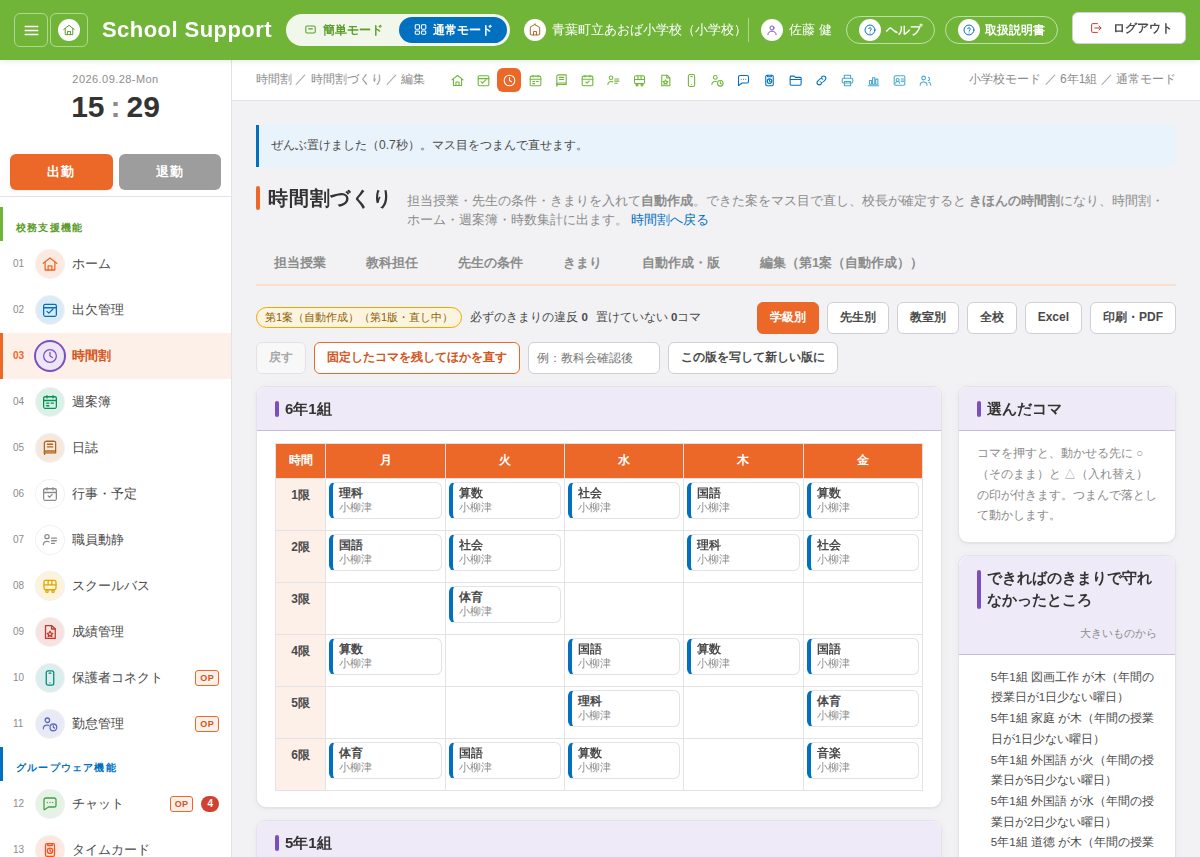Click the version note input field
The width and height of the screenshot is (1200, 857).
pos(594,358)
